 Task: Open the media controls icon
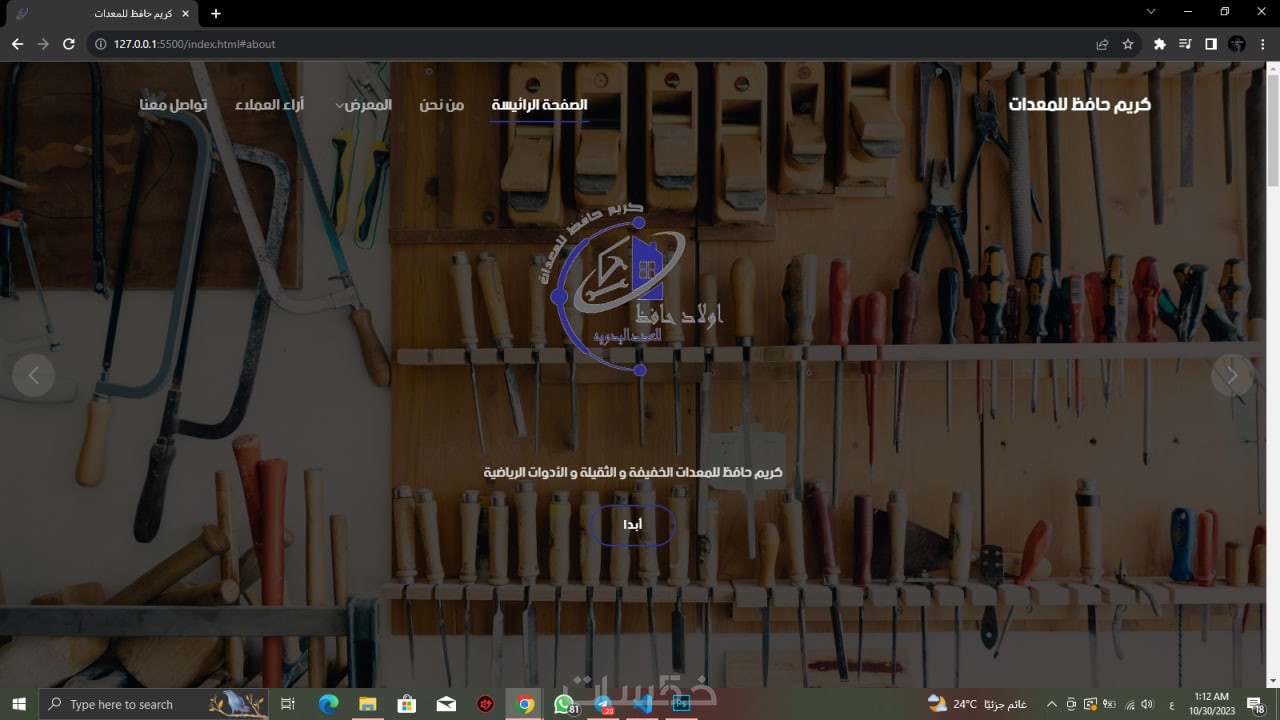[1185, 44]
